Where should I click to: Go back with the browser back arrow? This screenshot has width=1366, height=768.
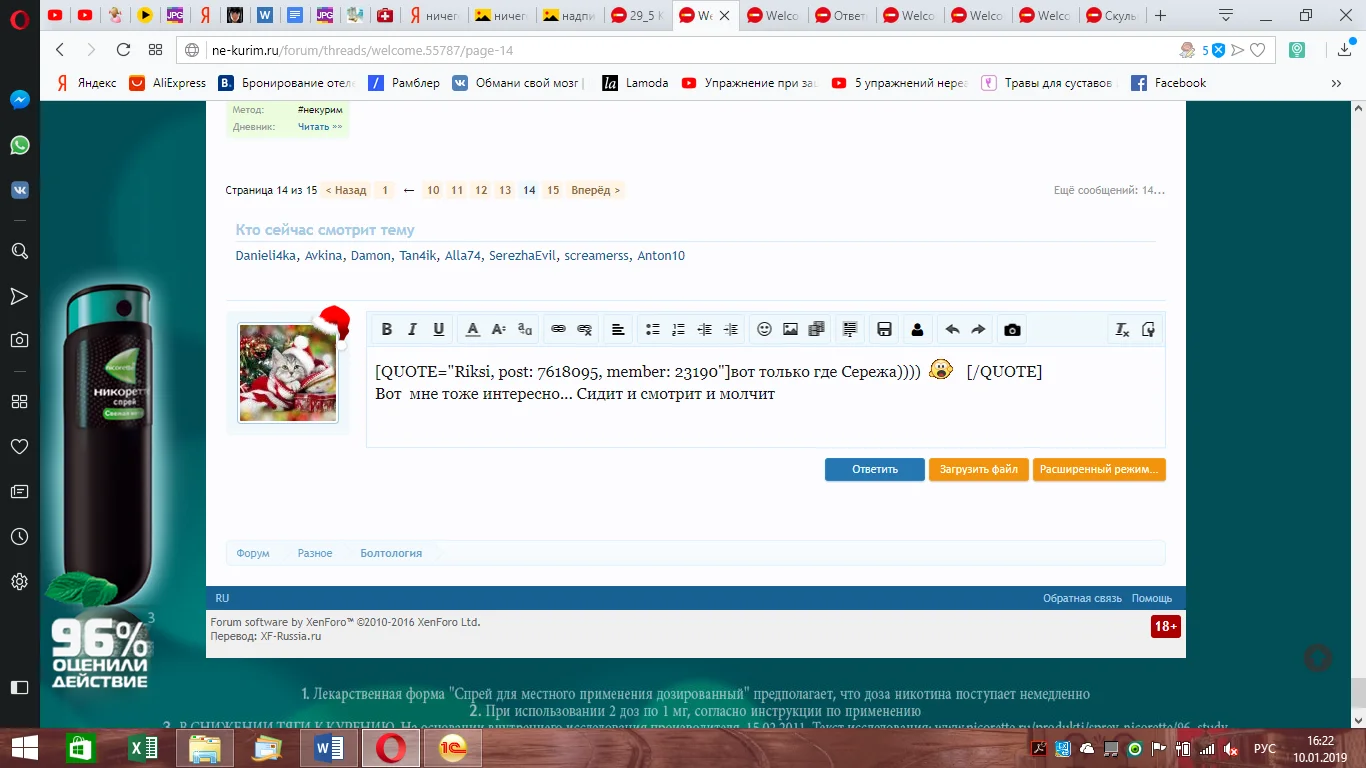[60, 50]
